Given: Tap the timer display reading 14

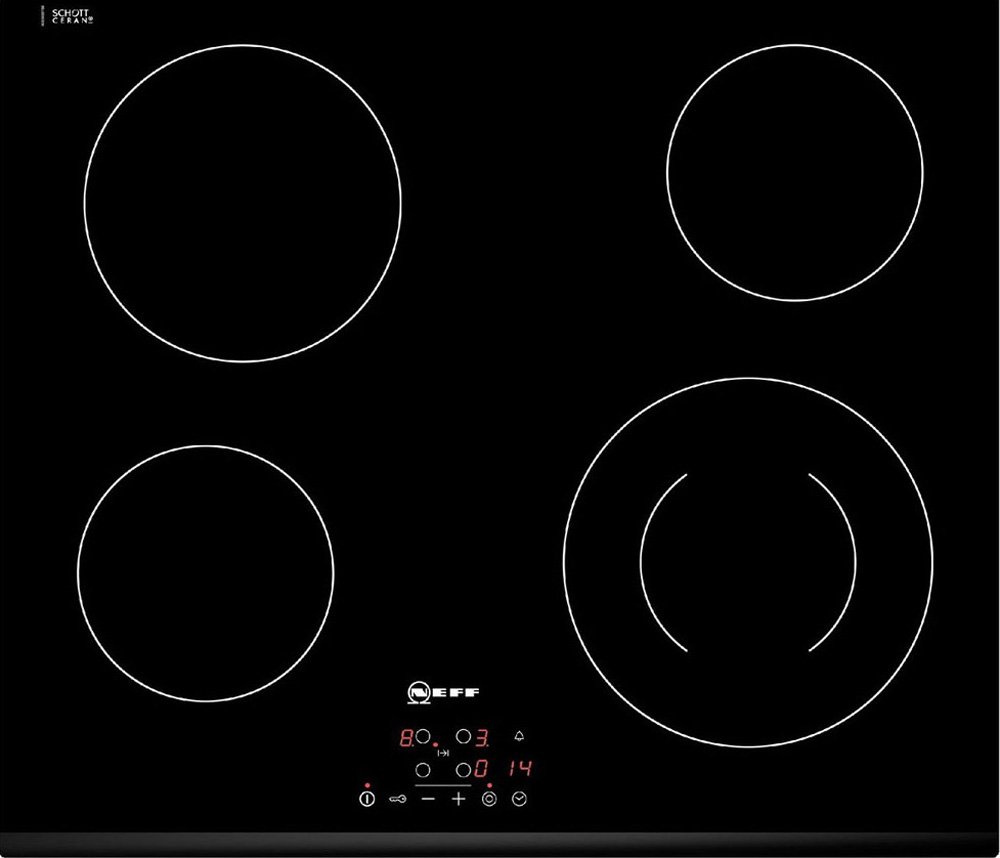Looking at the screenshot, I should [517, 769].
